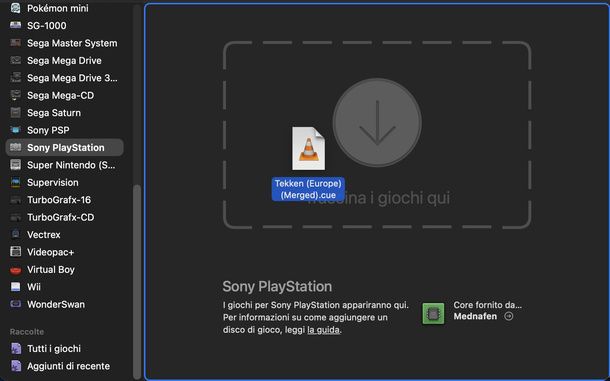
Task: Click the Sega Saturn icon
Action: (16, 112)
